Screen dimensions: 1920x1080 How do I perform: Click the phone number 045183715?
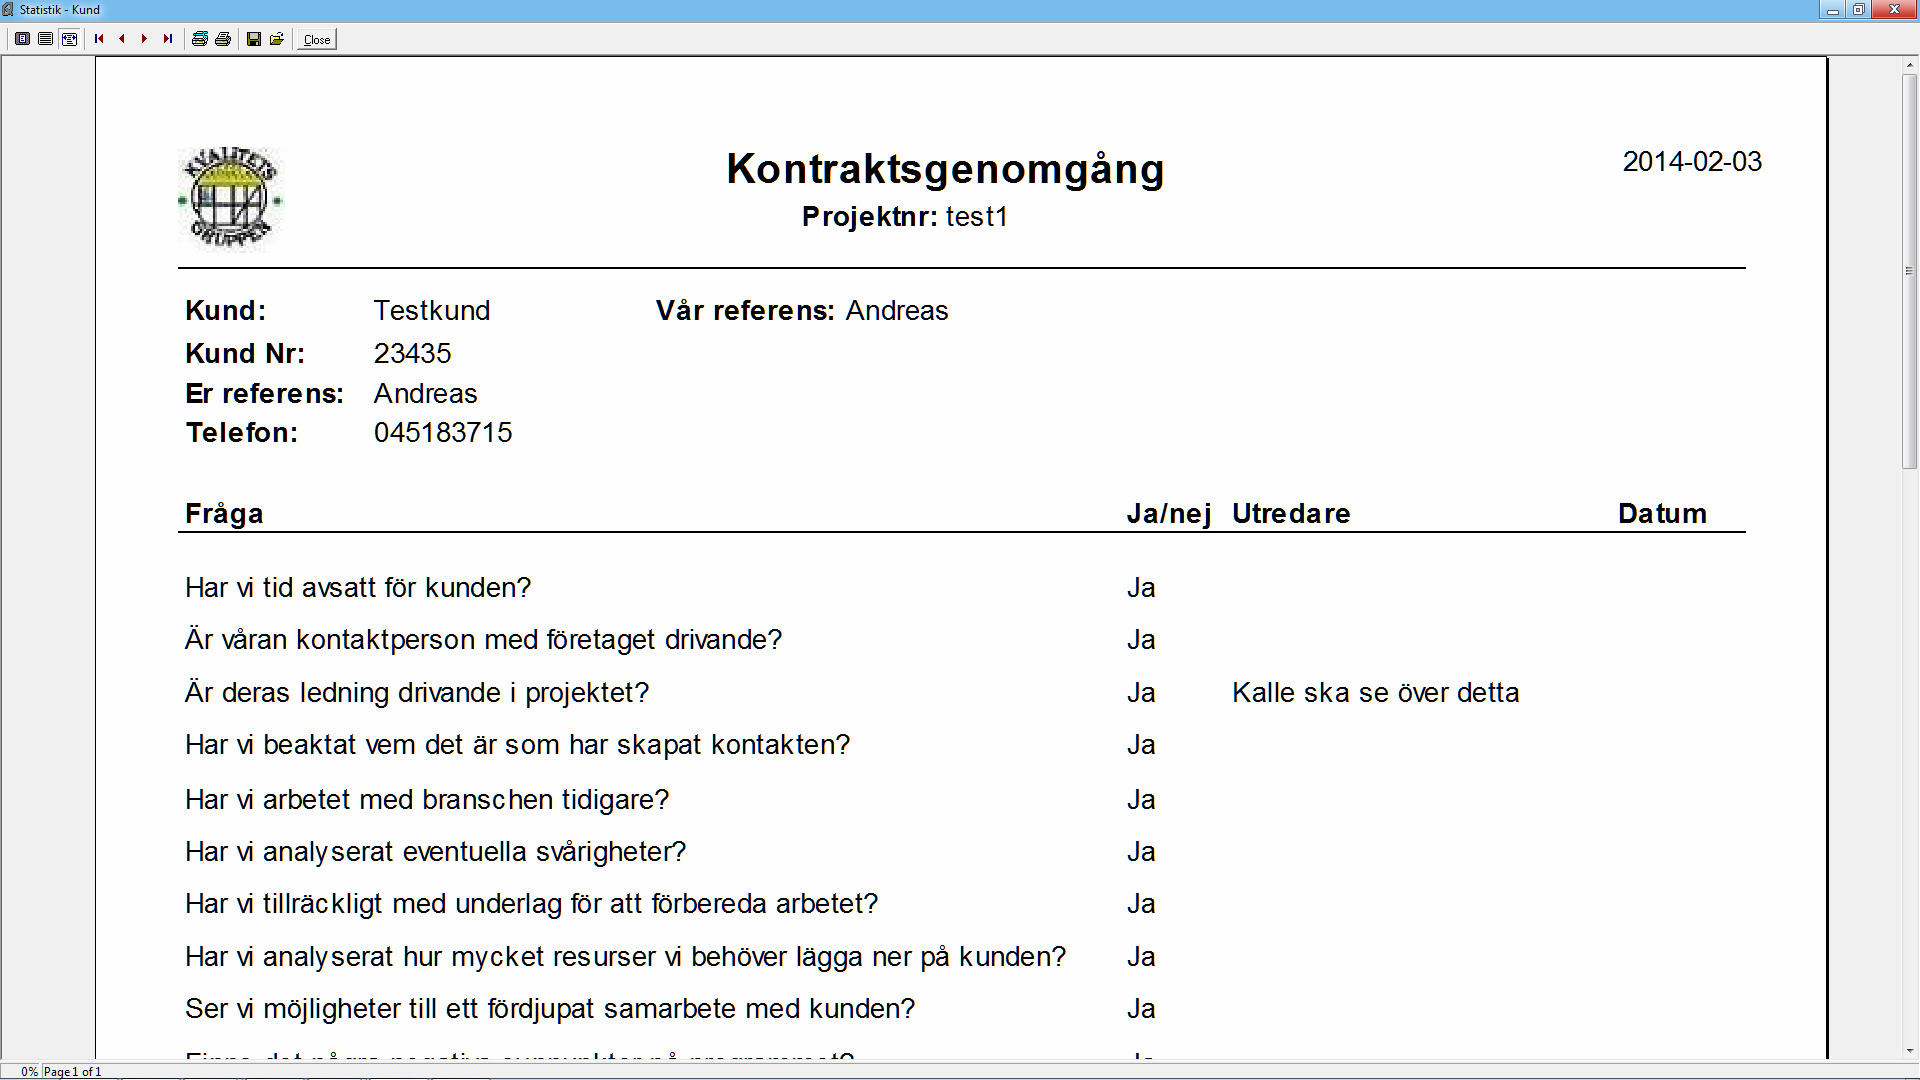(443, 432)
